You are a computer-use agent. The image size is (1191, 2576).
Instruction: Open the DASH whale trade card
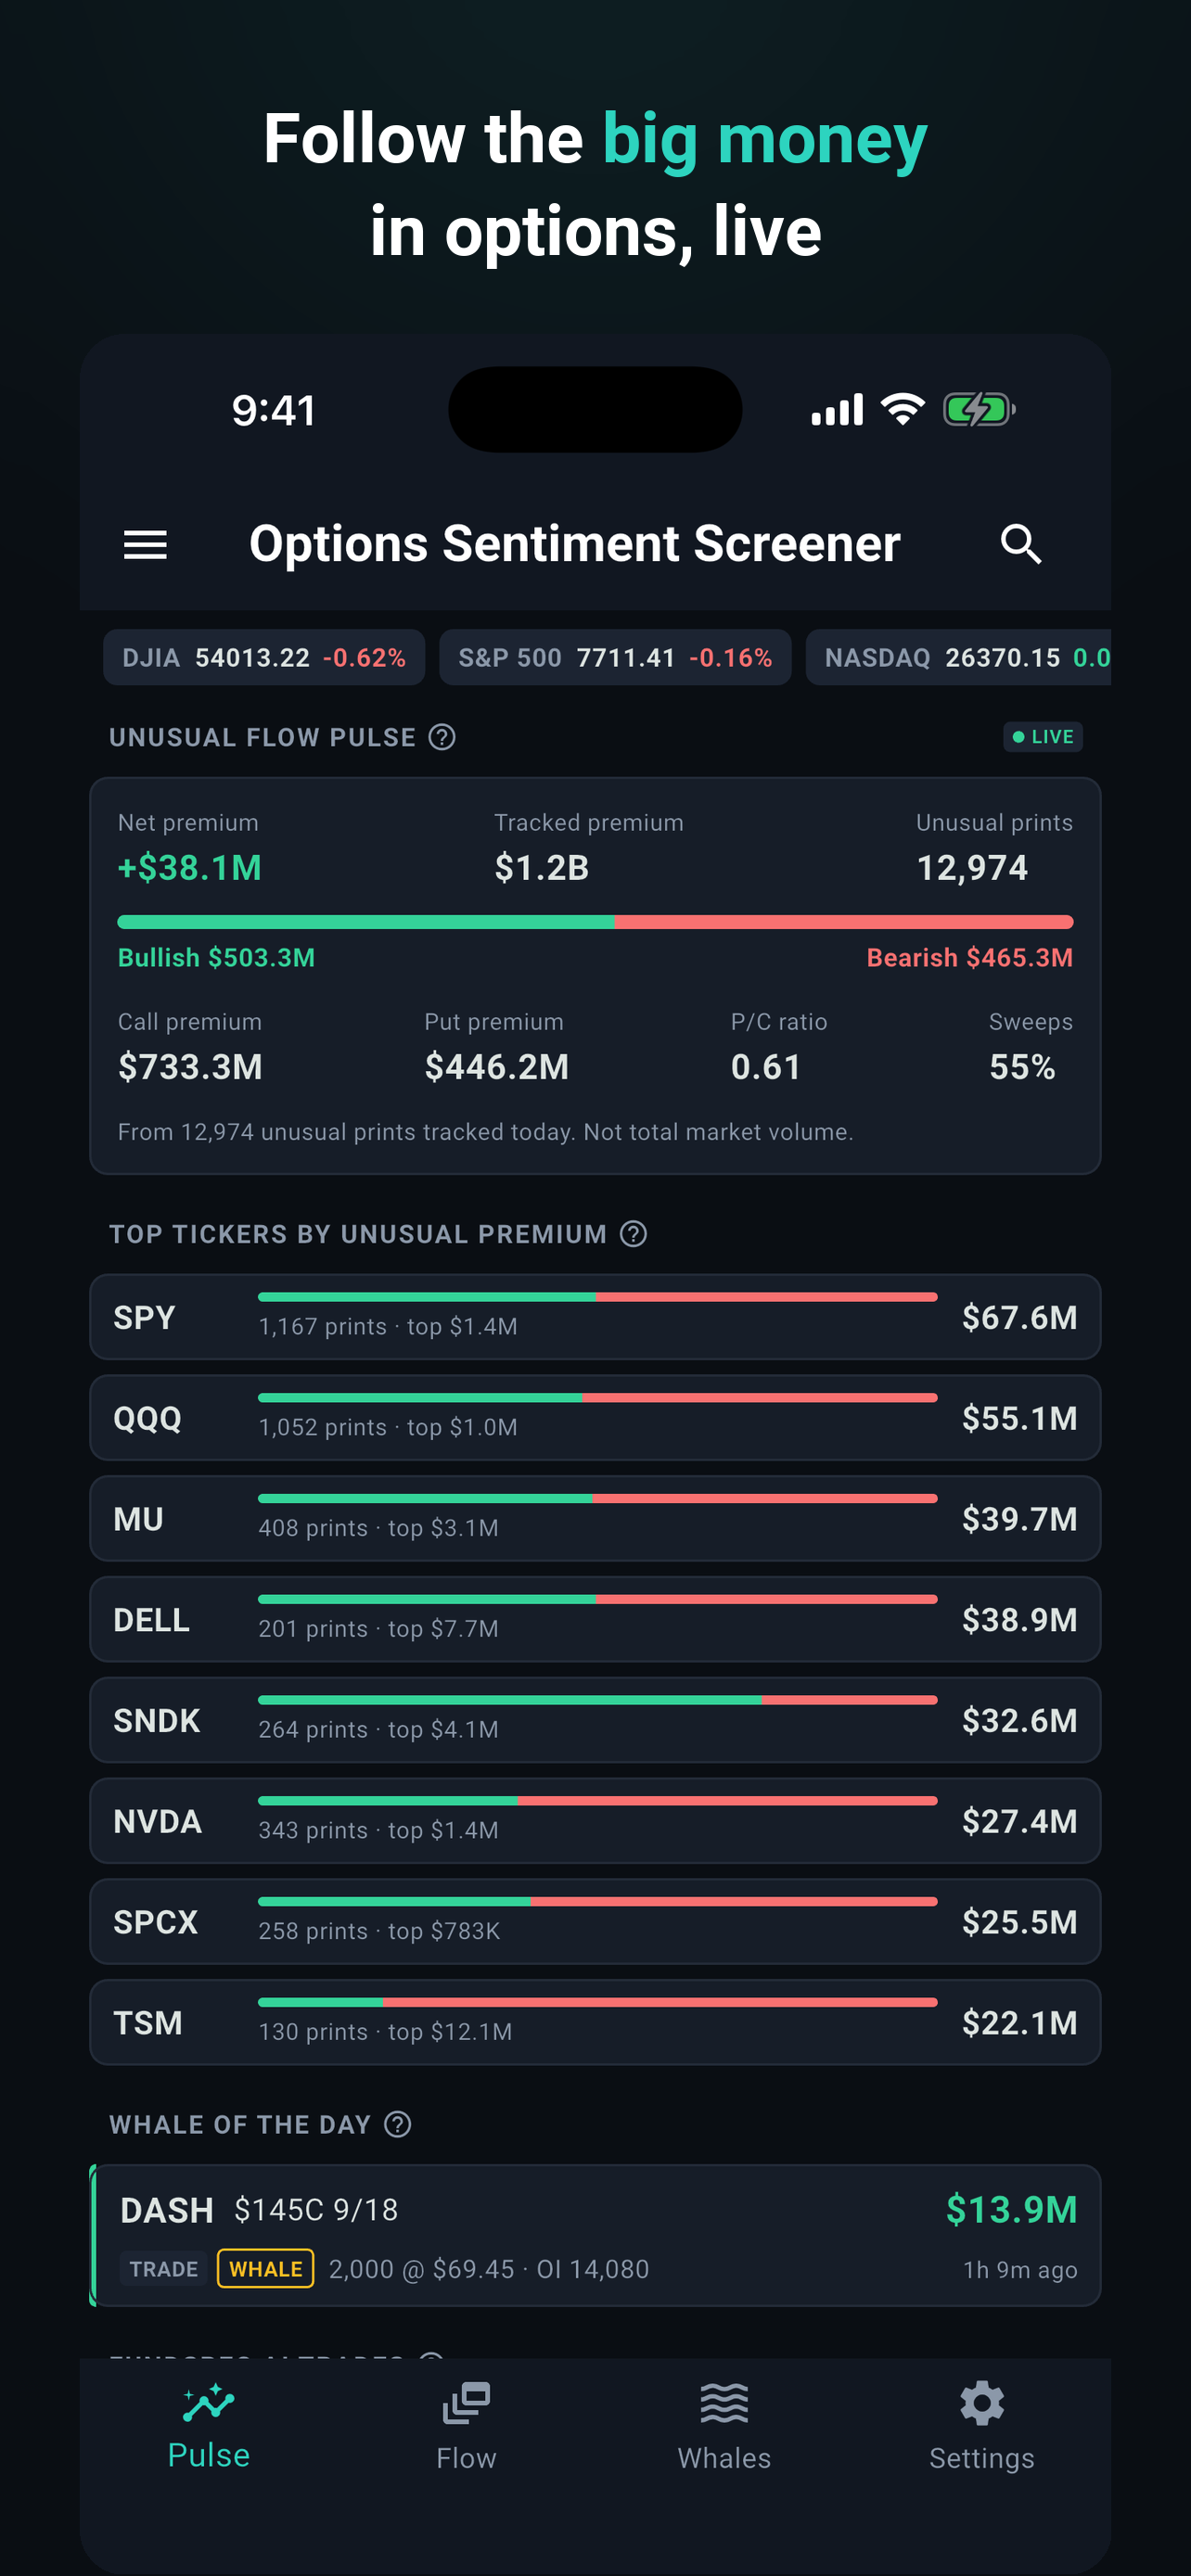click(595, 2235)
